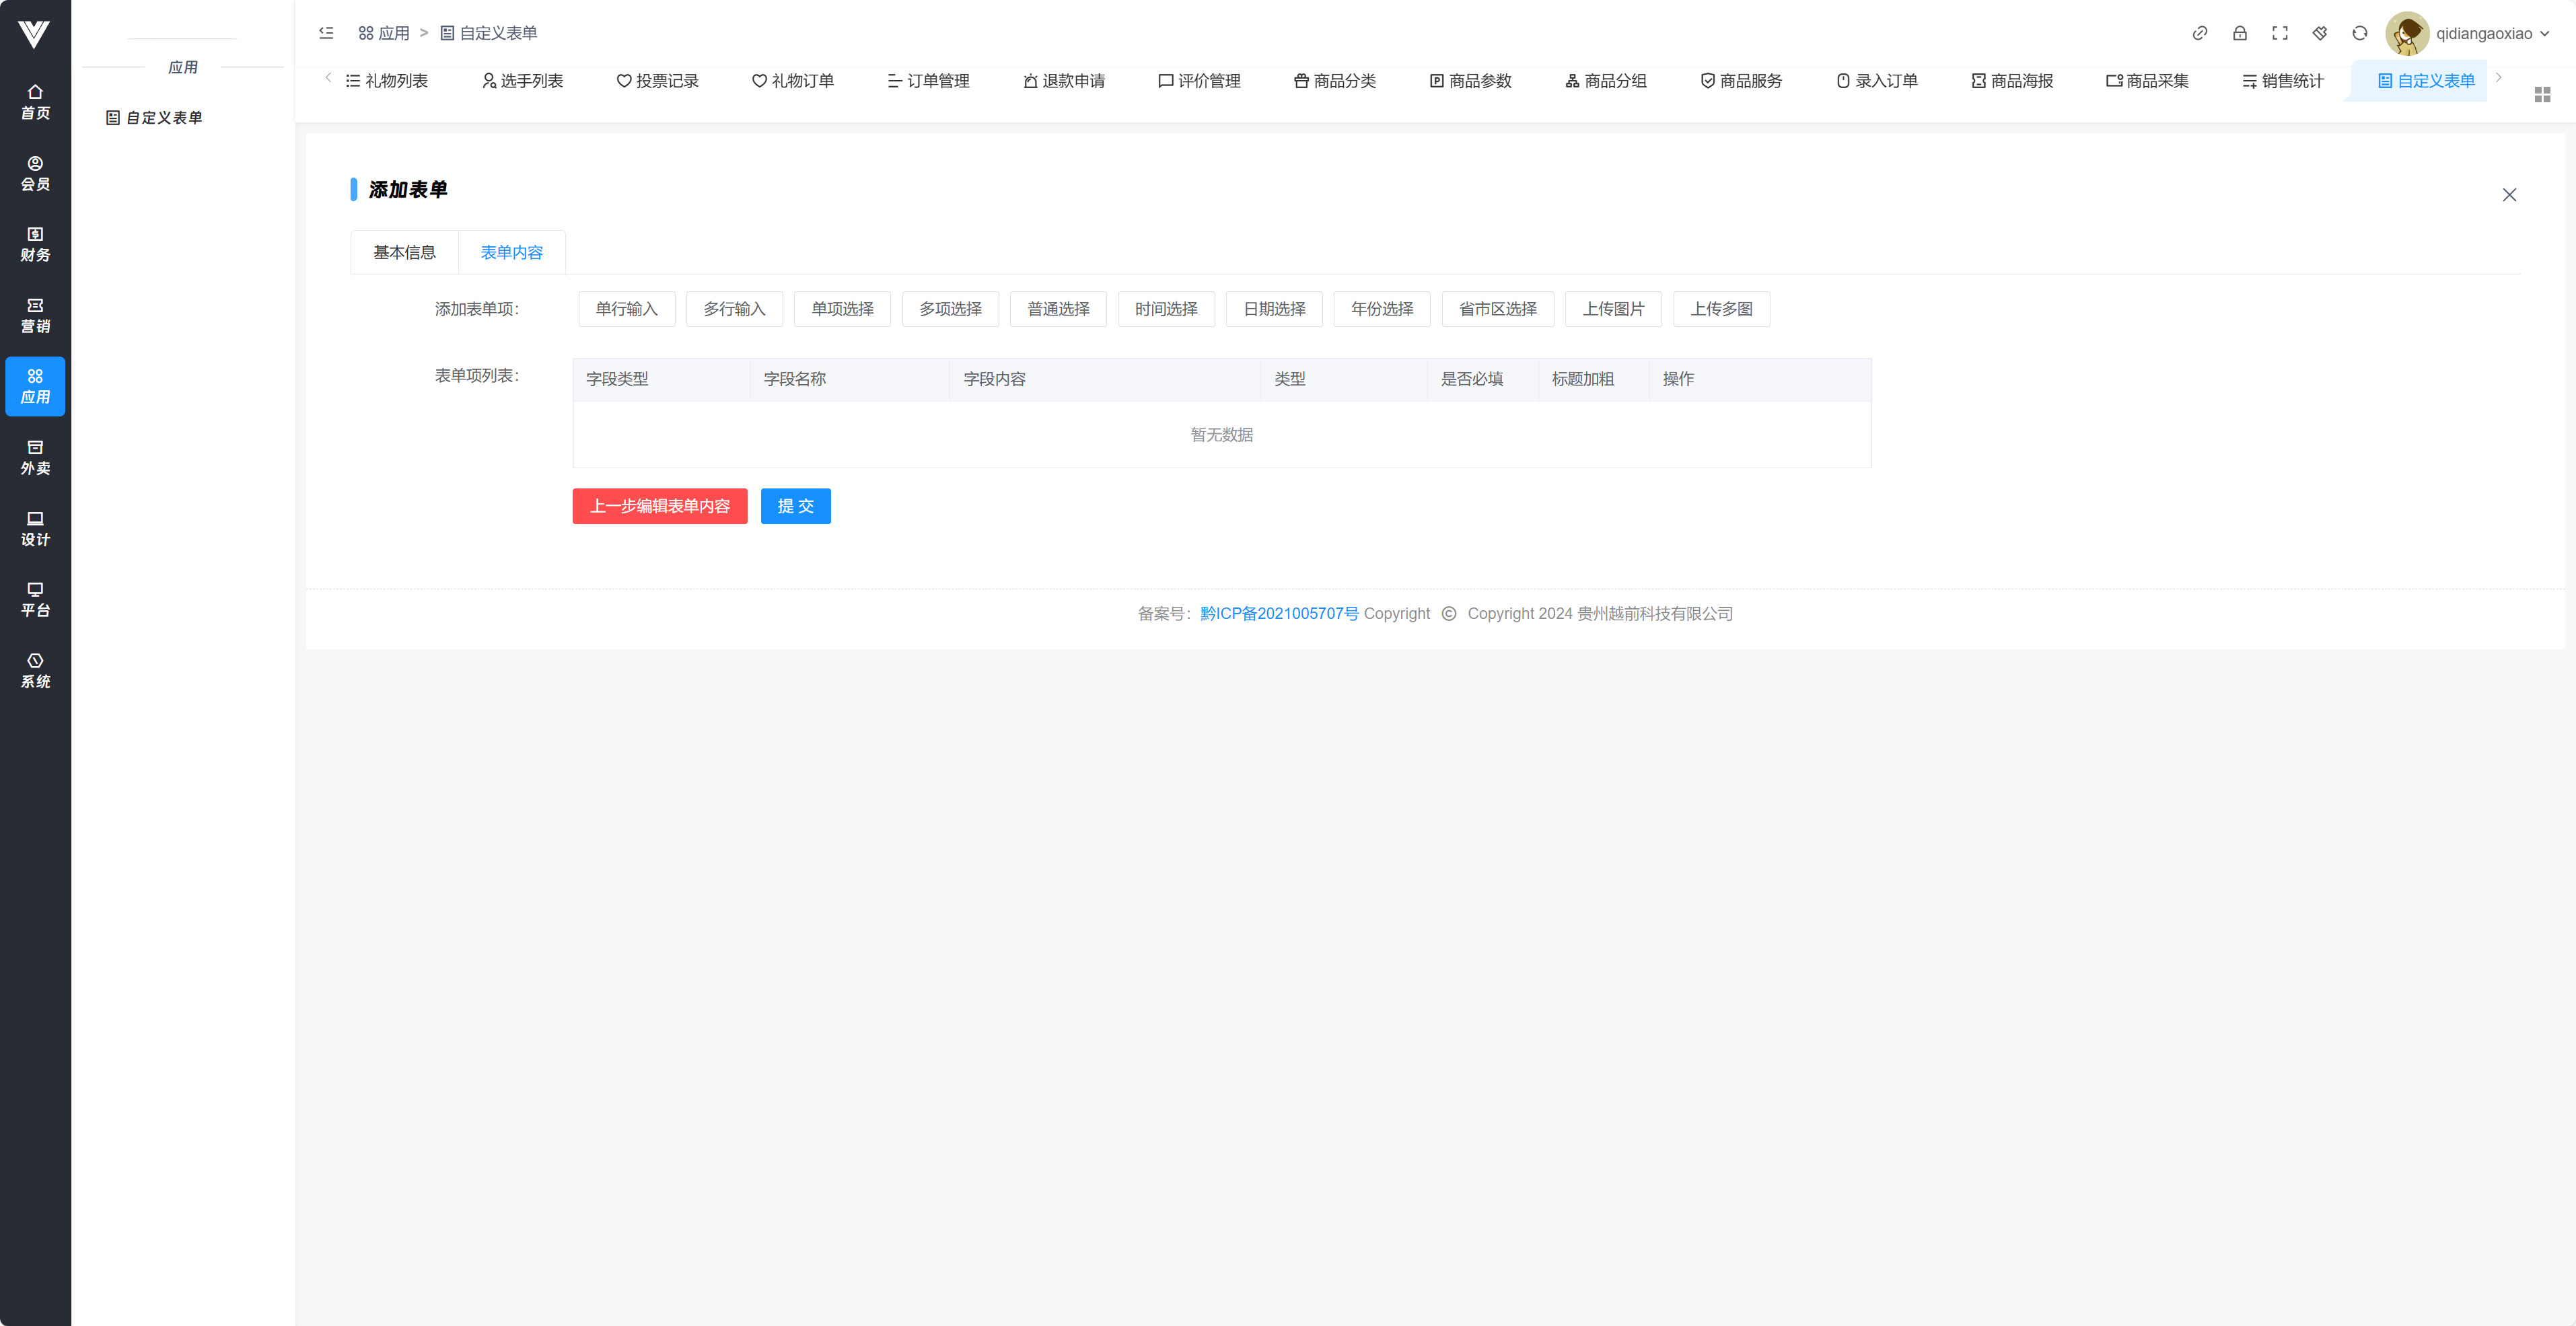Click the lock screen icon
This screenshot has width=2576, height=1326.
pyautogui.click(x=2239, y=33)
